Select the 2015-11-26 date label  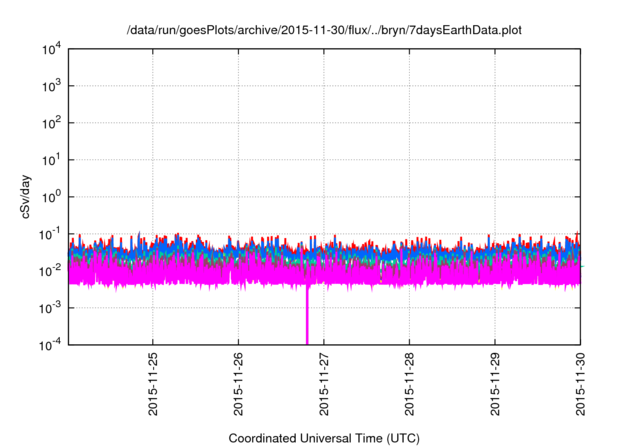point(238,384)
